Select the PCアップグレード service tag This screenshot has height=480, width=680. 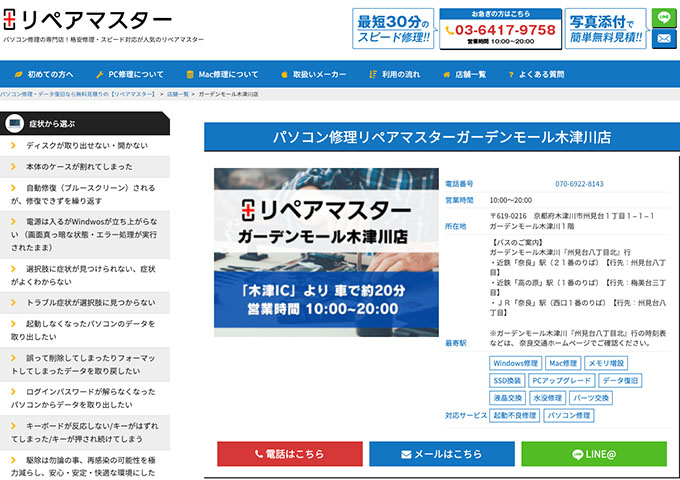(562, 381)
